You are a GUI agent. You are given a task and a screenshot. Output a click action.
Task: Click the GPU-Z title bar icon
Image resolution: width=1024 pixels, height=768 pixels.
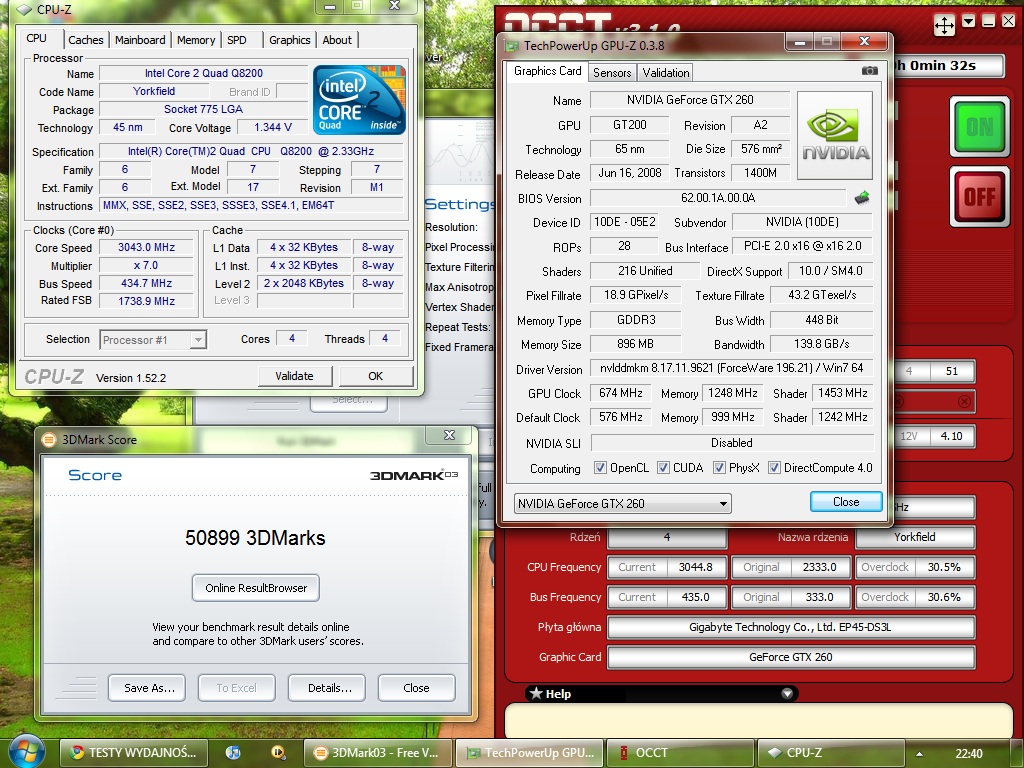[513, 46]
